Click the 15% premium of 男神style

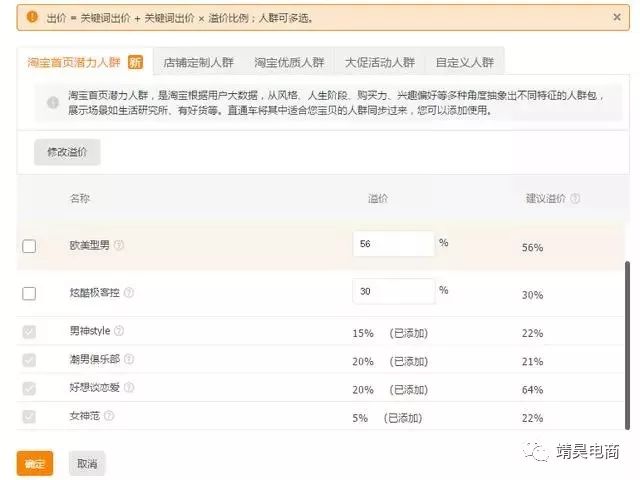pos(363,333)
